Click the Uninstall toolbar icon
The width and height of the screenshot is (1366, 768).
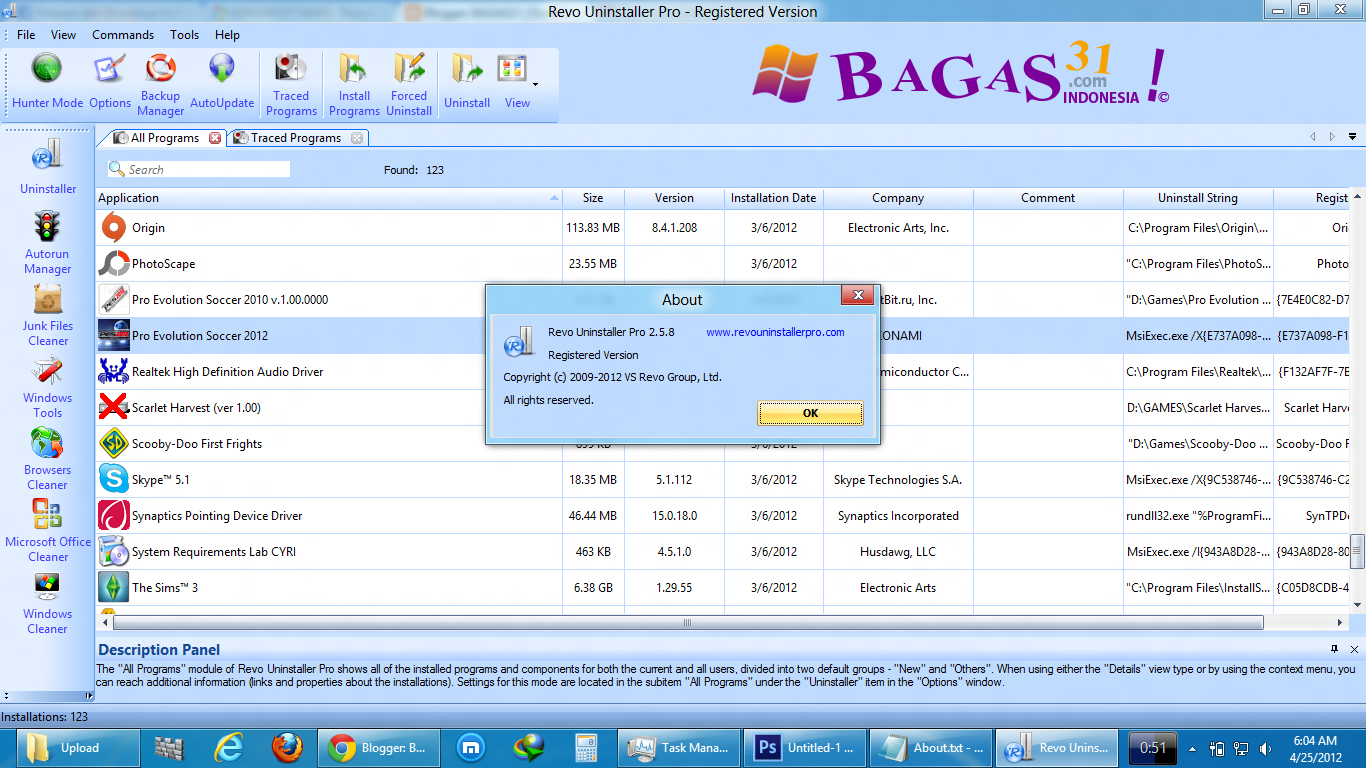[x=467, y=70]
